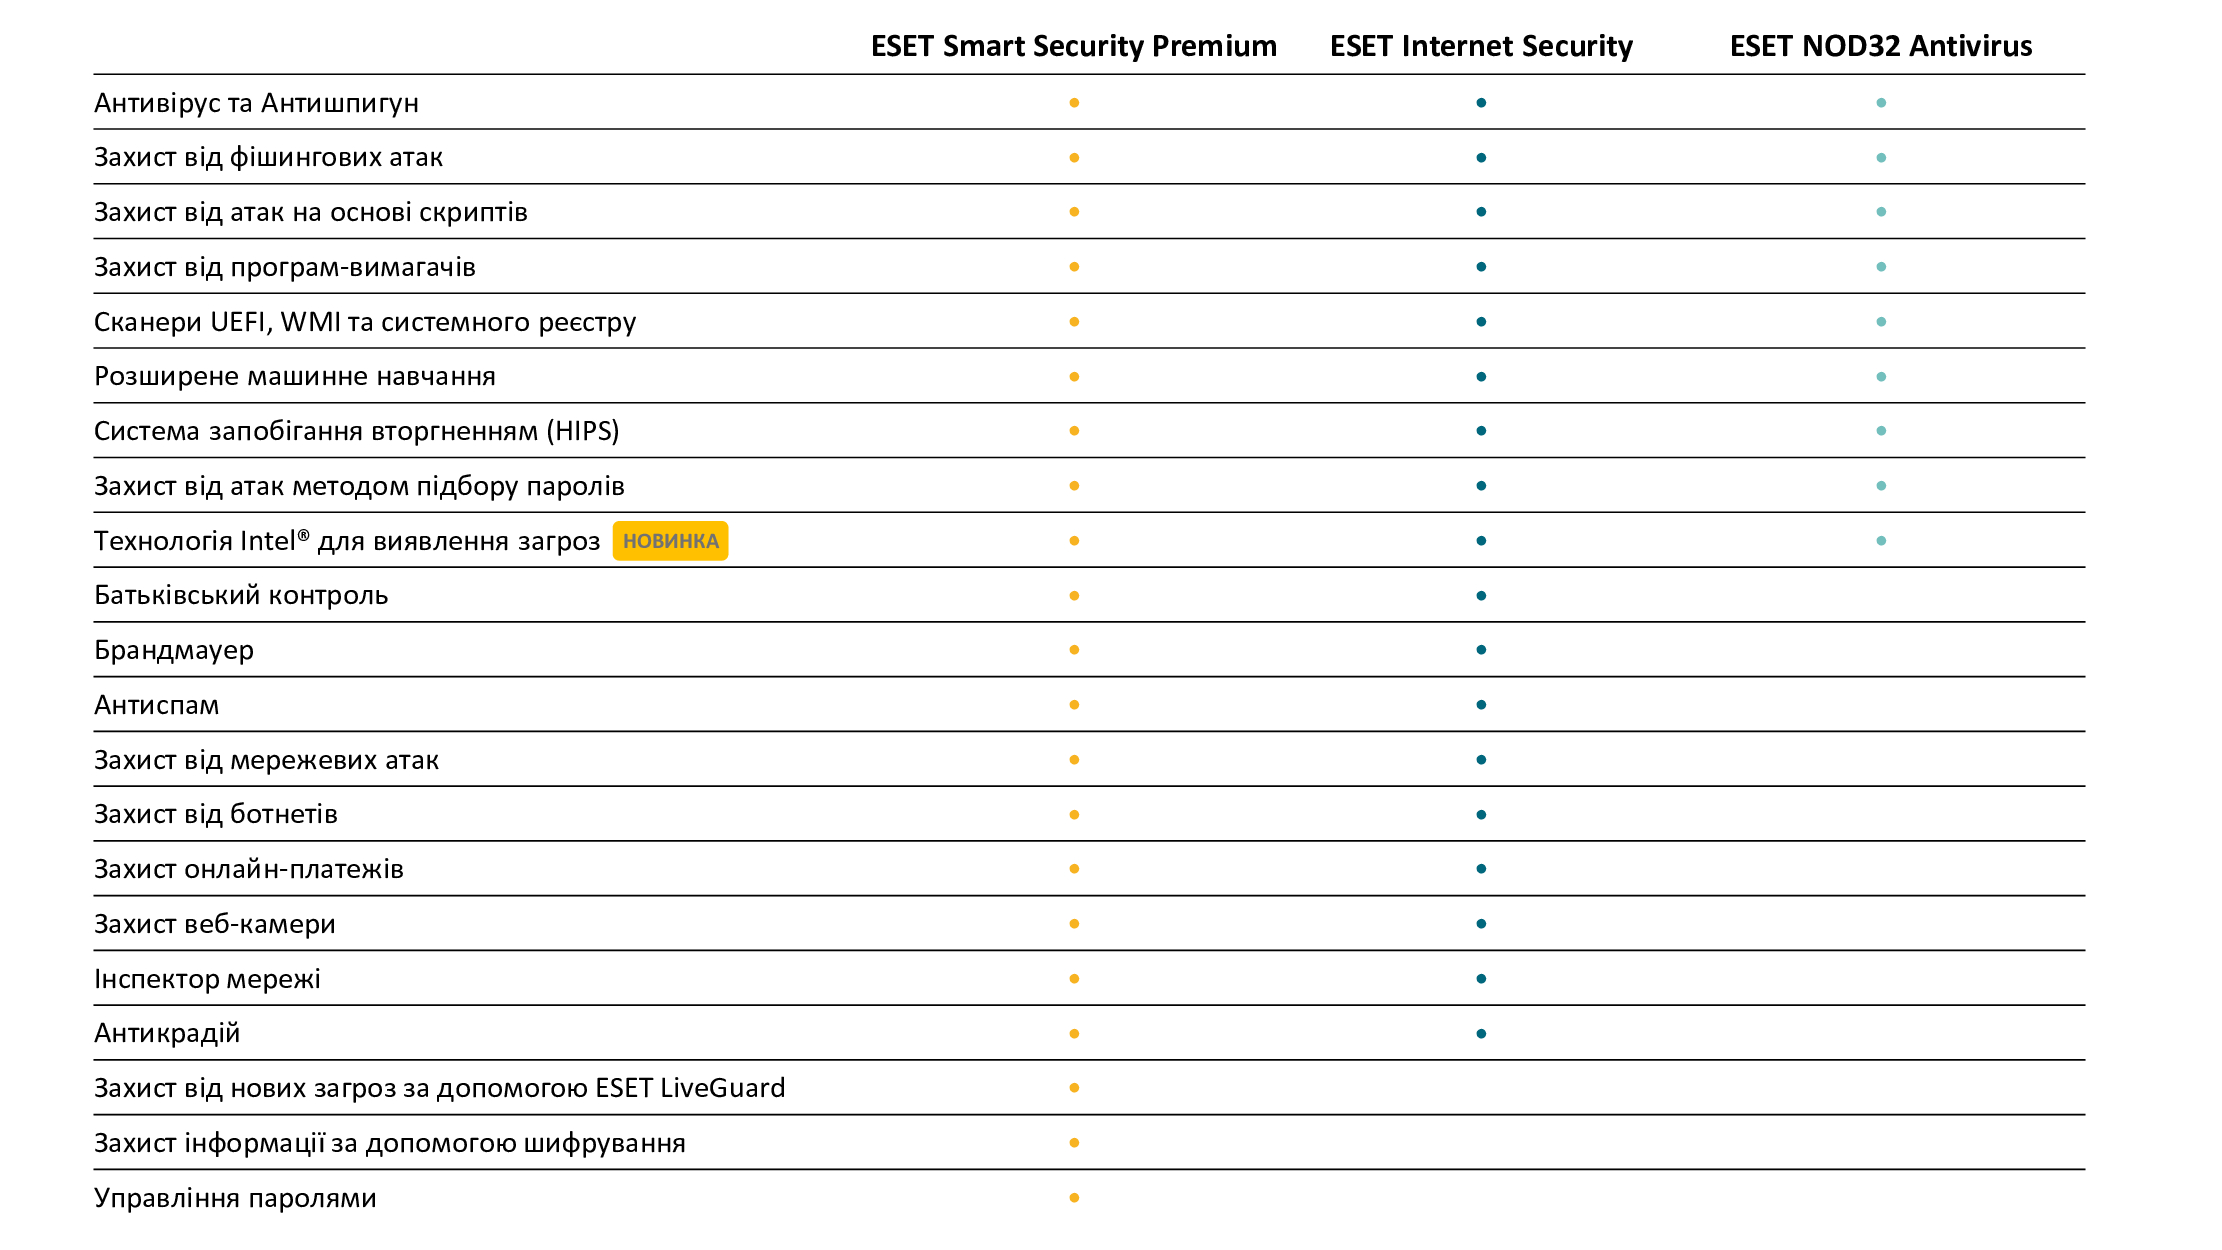2222x1250 pixels.
Task: Click the Захист онлайн-платежів feature text
Action: pyautogui.click(x=249, y=869)
